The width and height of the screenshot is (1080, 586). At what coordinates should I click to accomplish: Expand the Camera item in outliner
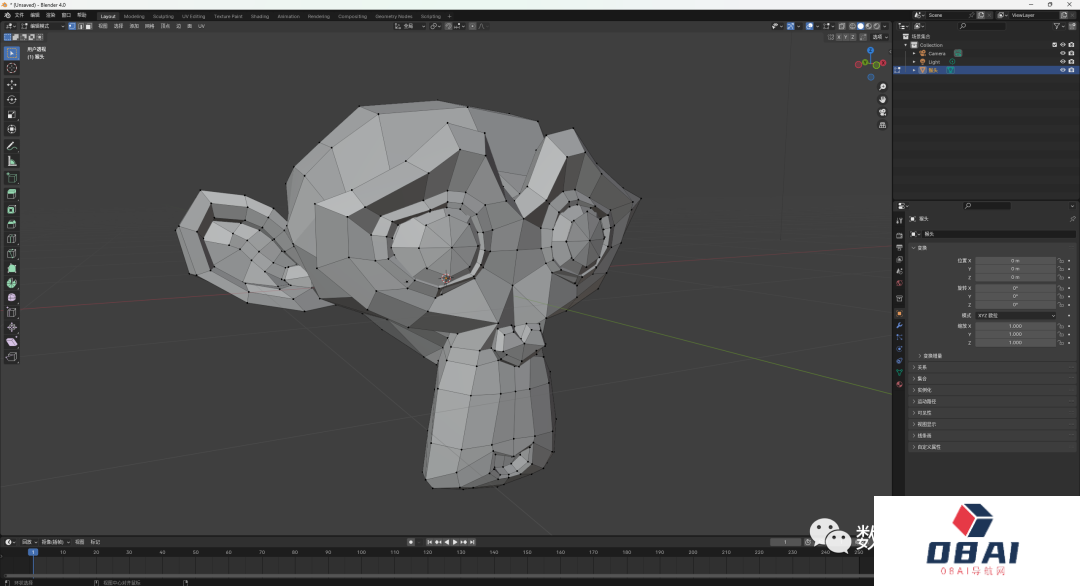[x=913, y=53]
